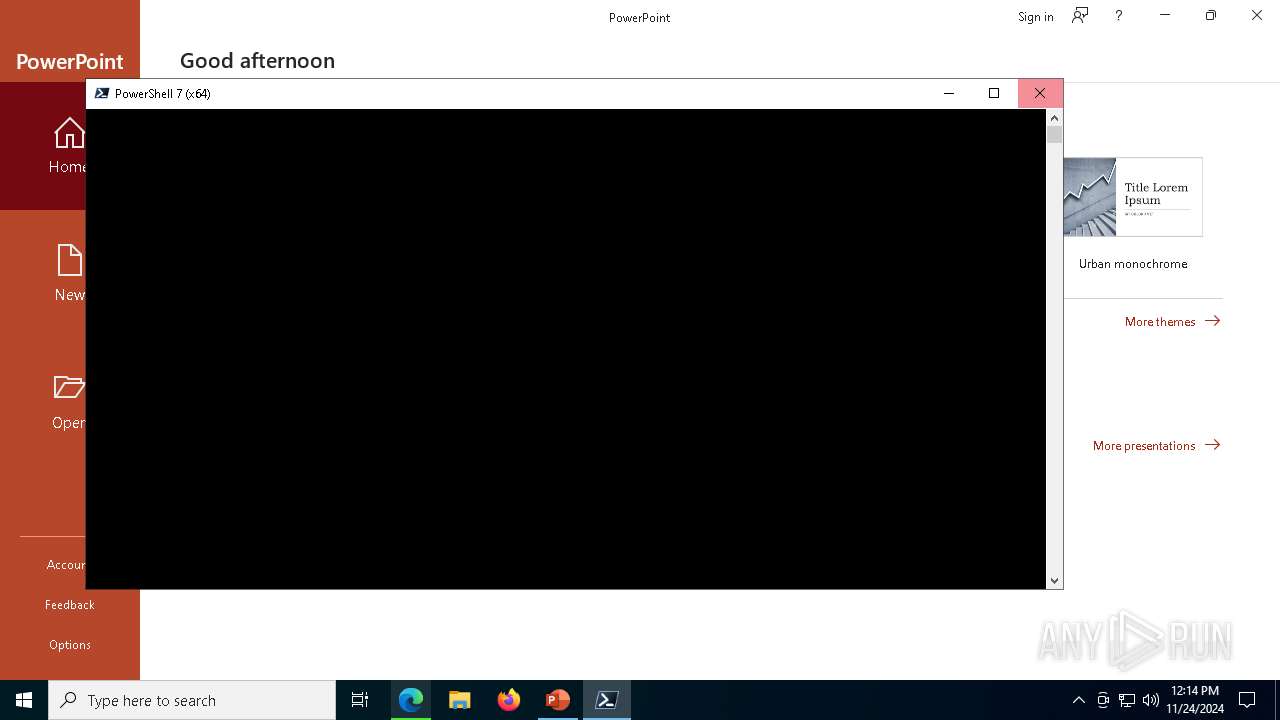Click inside the PowerShell console area
The width and height of the screenshot is (1280, 720).
[x=566, y=348]
